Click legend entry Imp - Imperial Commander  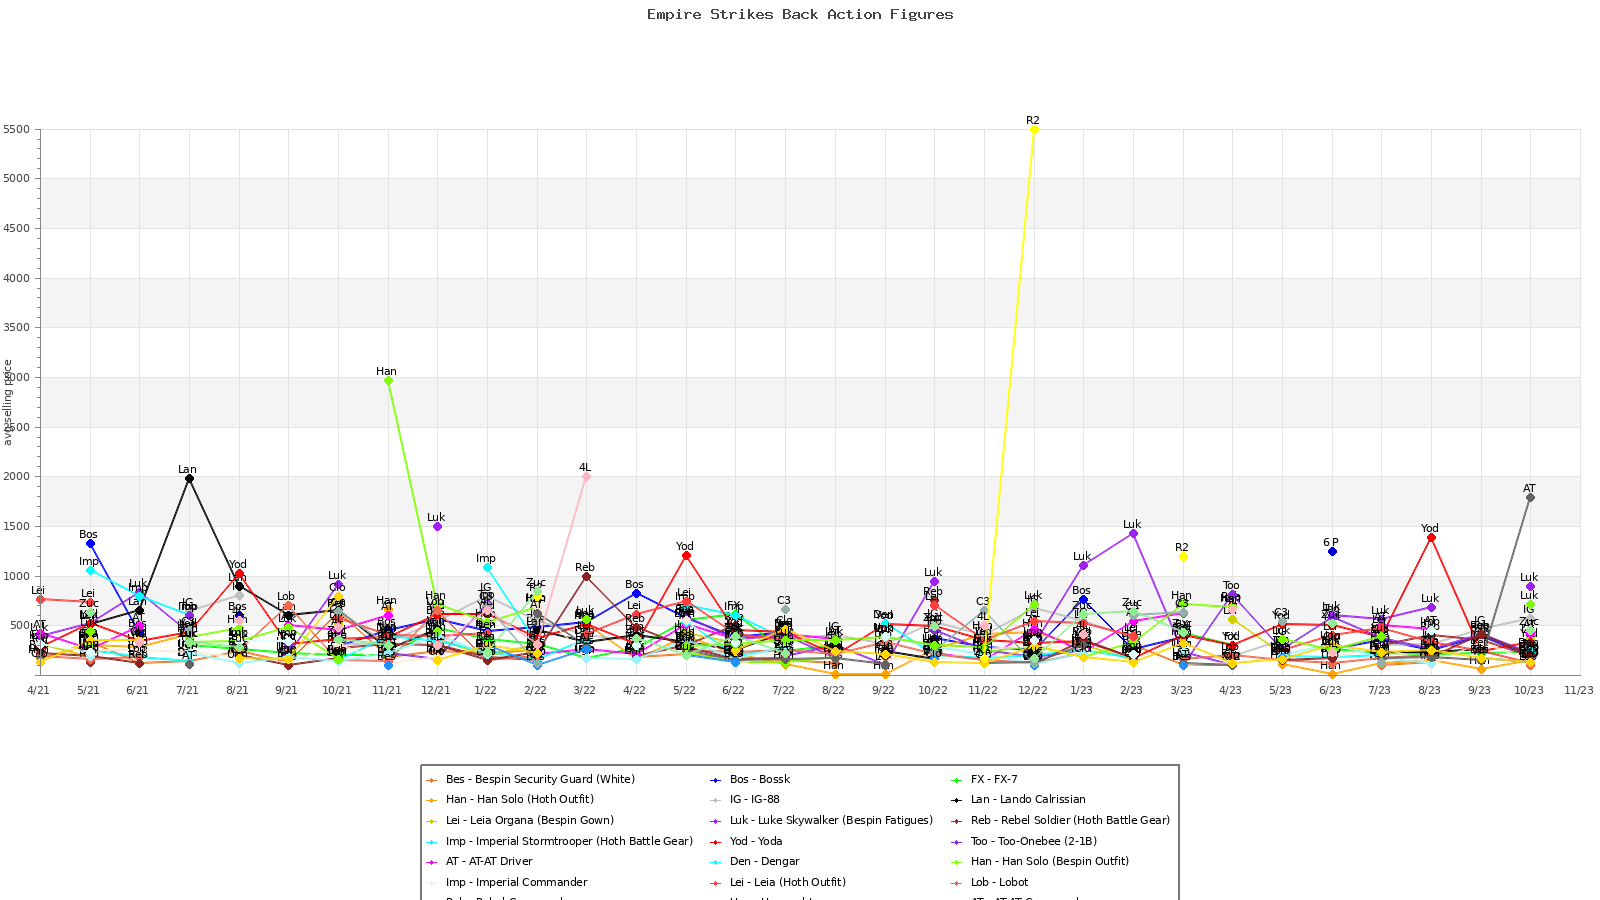pos(517,882)
